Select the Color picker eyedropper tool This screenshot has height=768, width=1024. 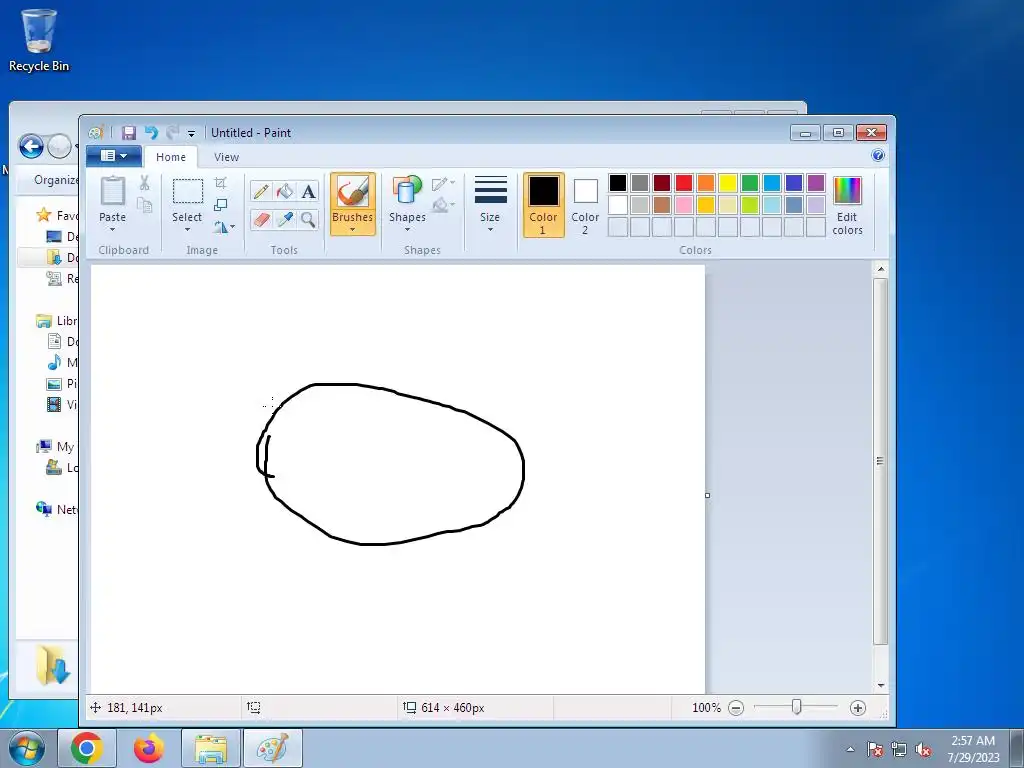[285, 219]
